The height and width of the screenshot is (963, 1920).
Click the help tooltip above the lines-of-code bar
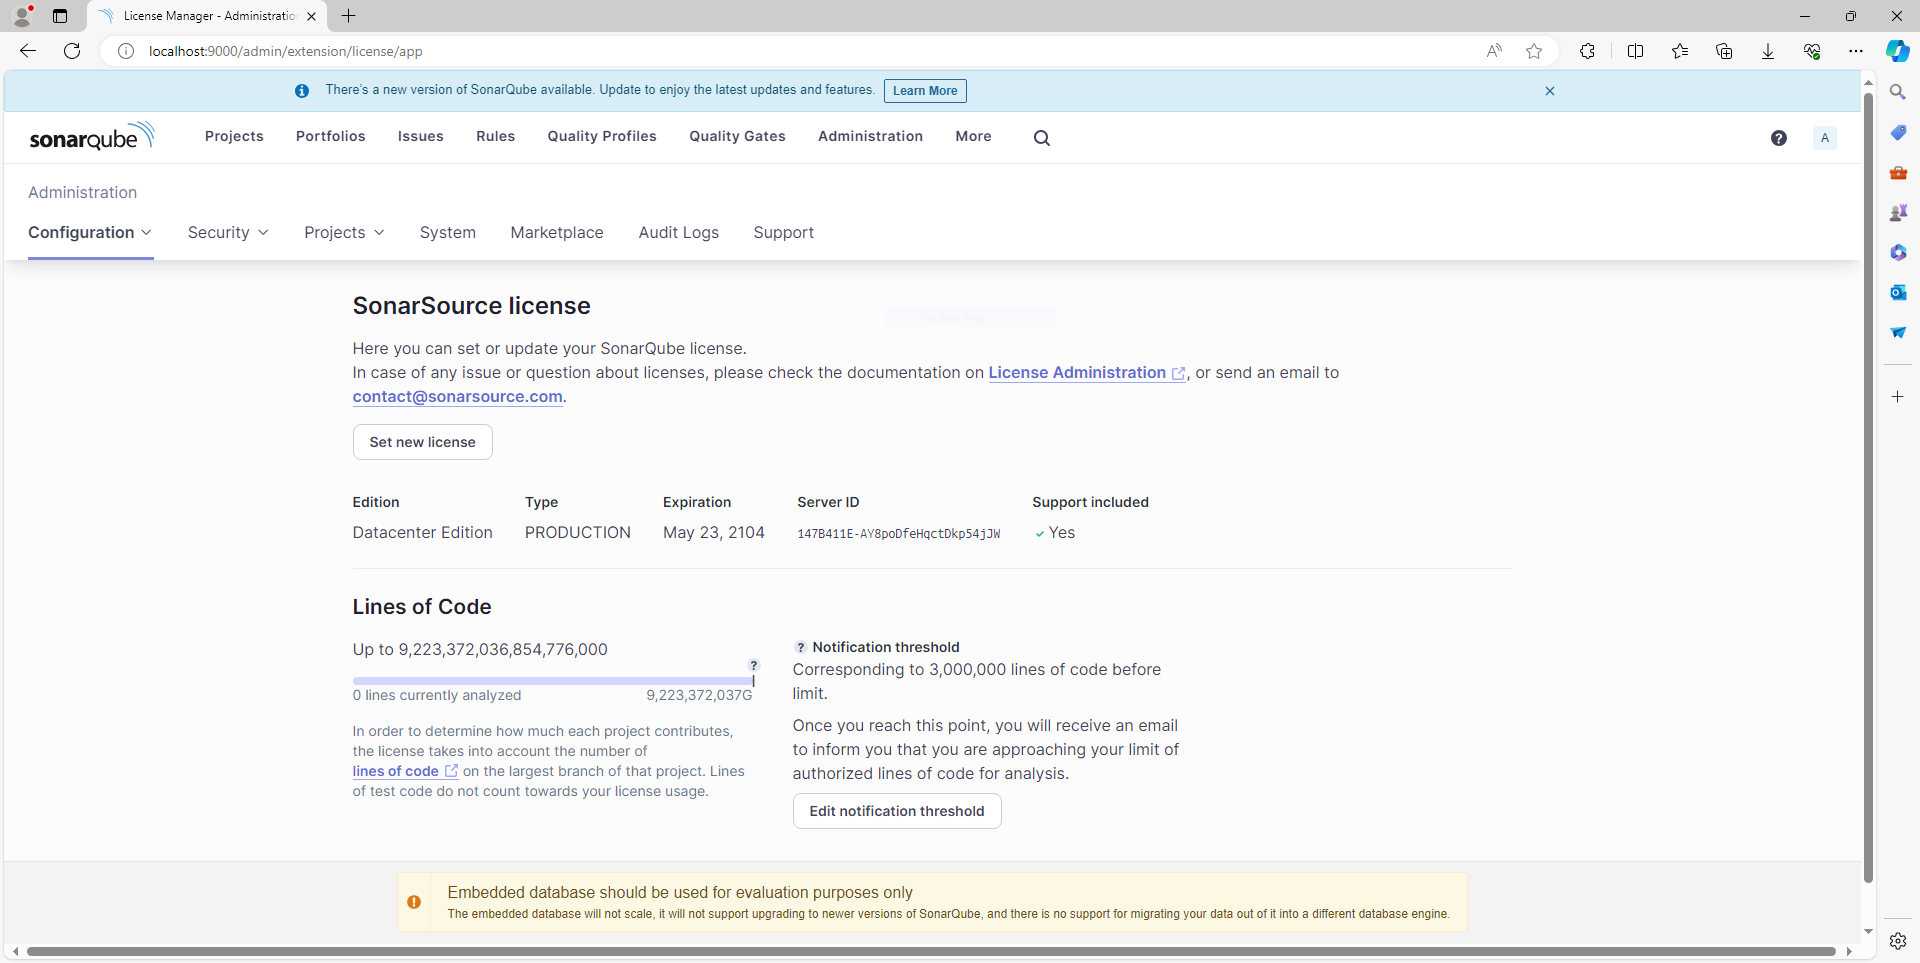click(754, 665)
